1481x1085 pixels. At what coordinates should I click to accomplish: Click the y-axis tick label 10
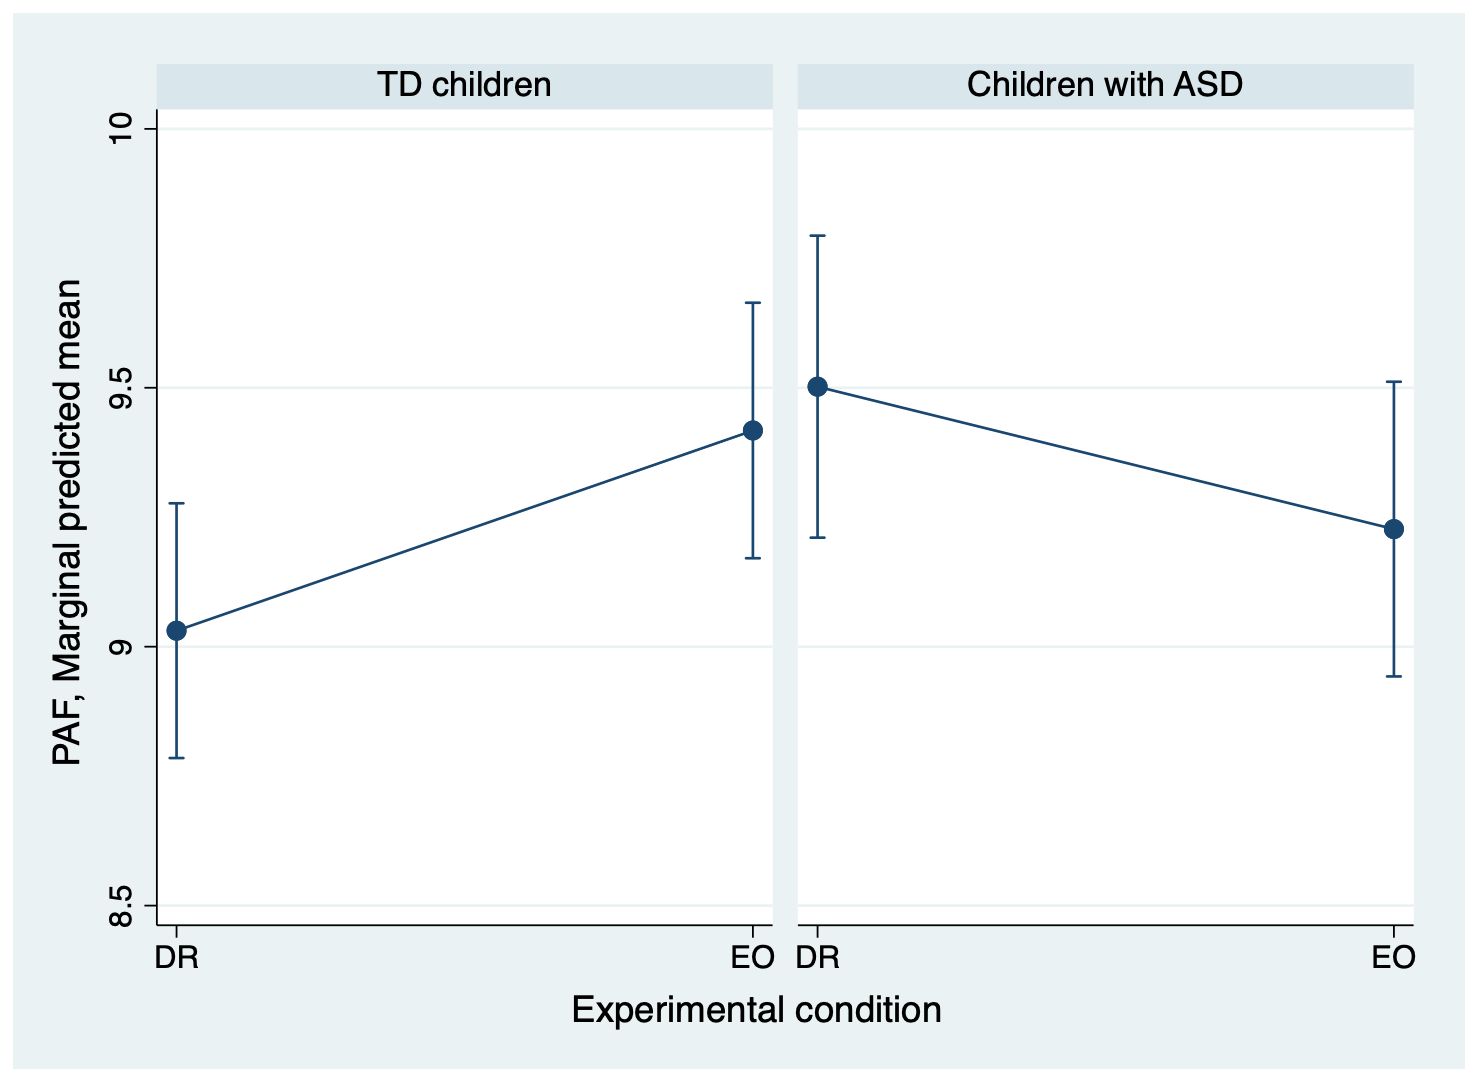tap(120, 129)
